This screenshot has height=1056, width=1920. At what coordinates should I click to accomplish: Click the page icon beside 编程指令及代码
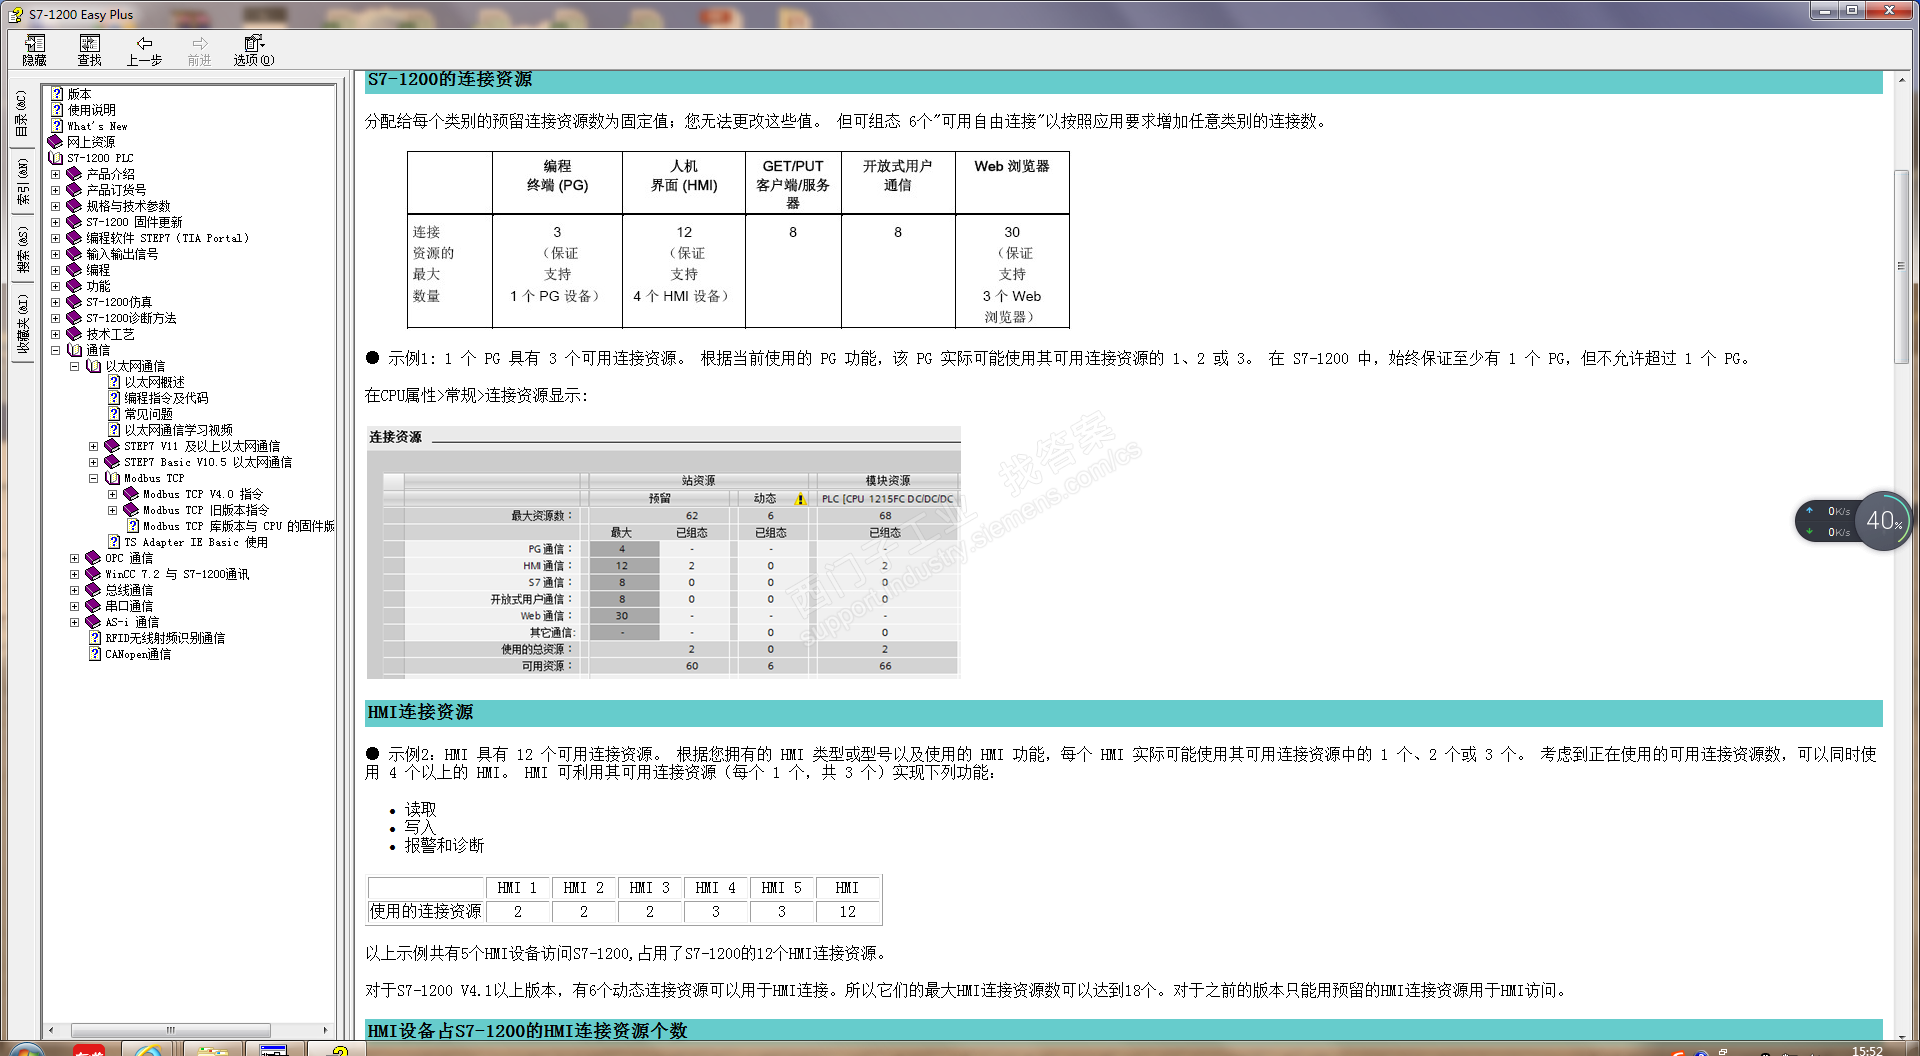point(114,398)
